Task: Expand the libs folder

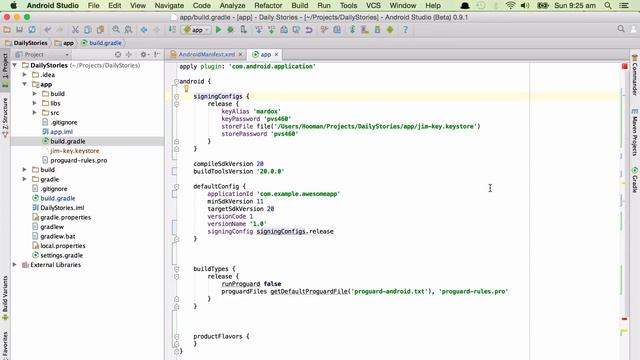Action: (x=35, y=103)
